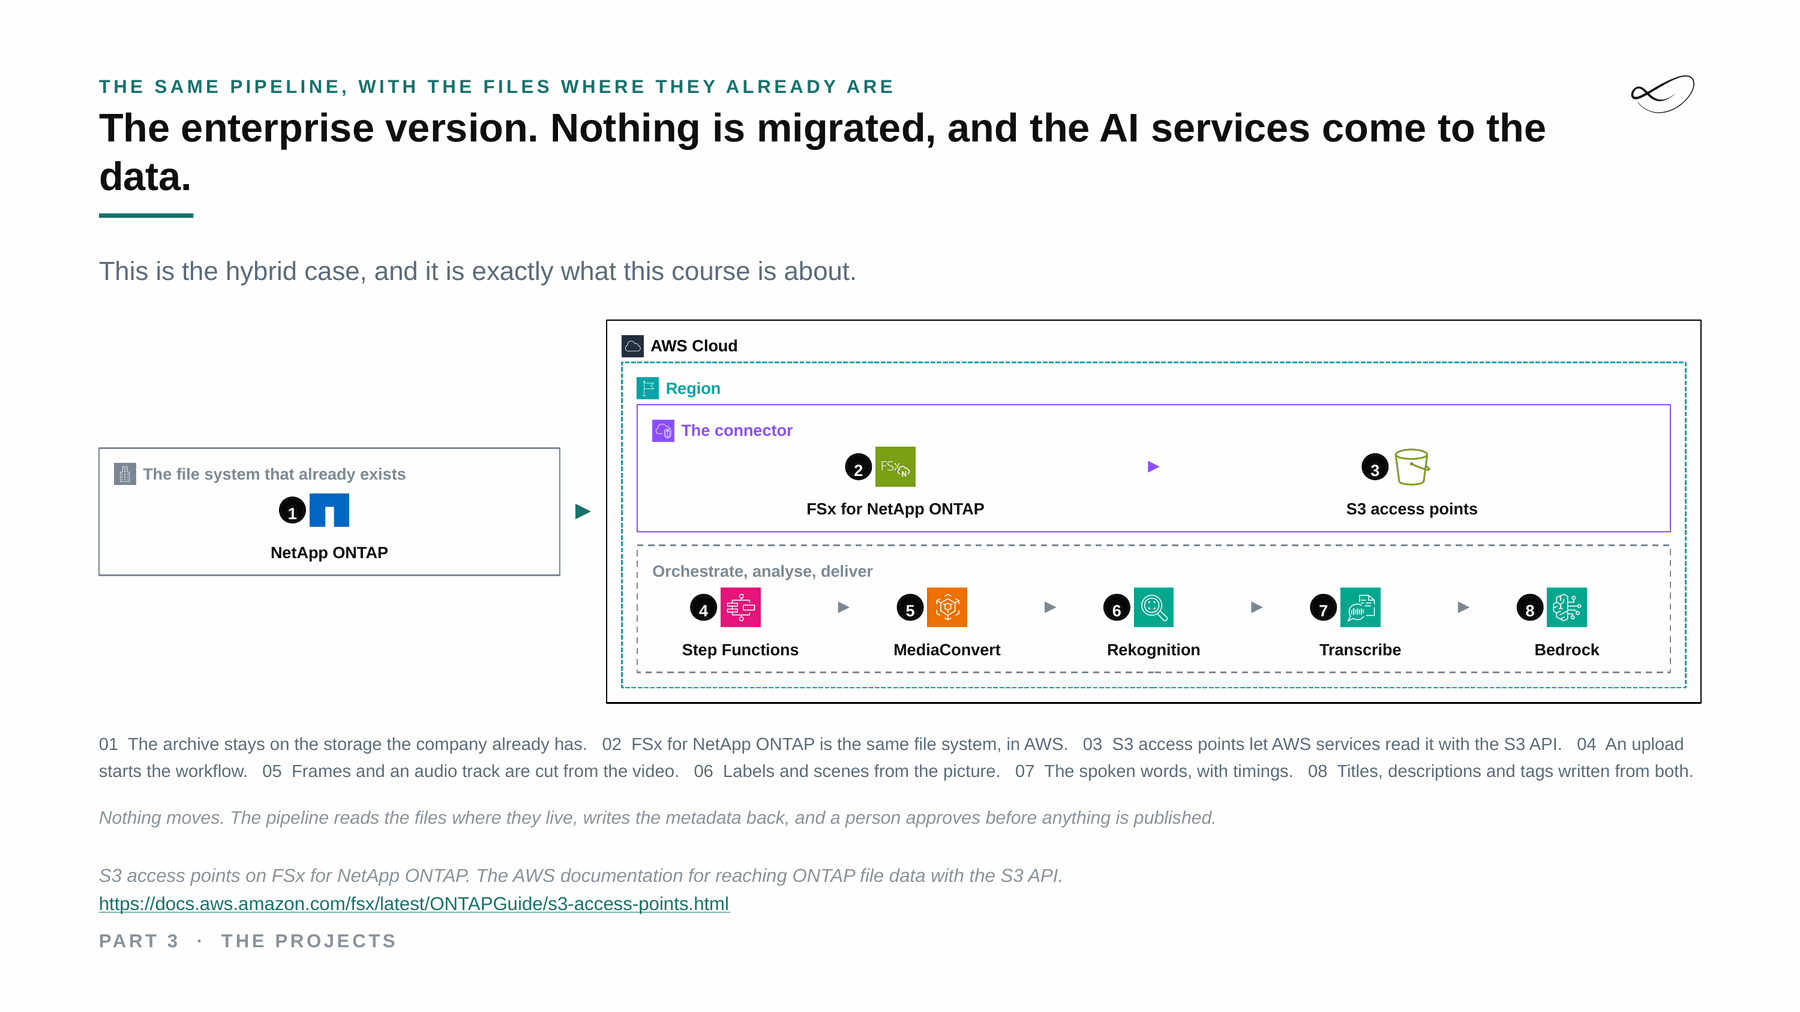Click 'Orchestrate, analyse, deliver' group title
Image resolution: width=1800 pixels, height=1012 pixels.
tap(762, 572)
